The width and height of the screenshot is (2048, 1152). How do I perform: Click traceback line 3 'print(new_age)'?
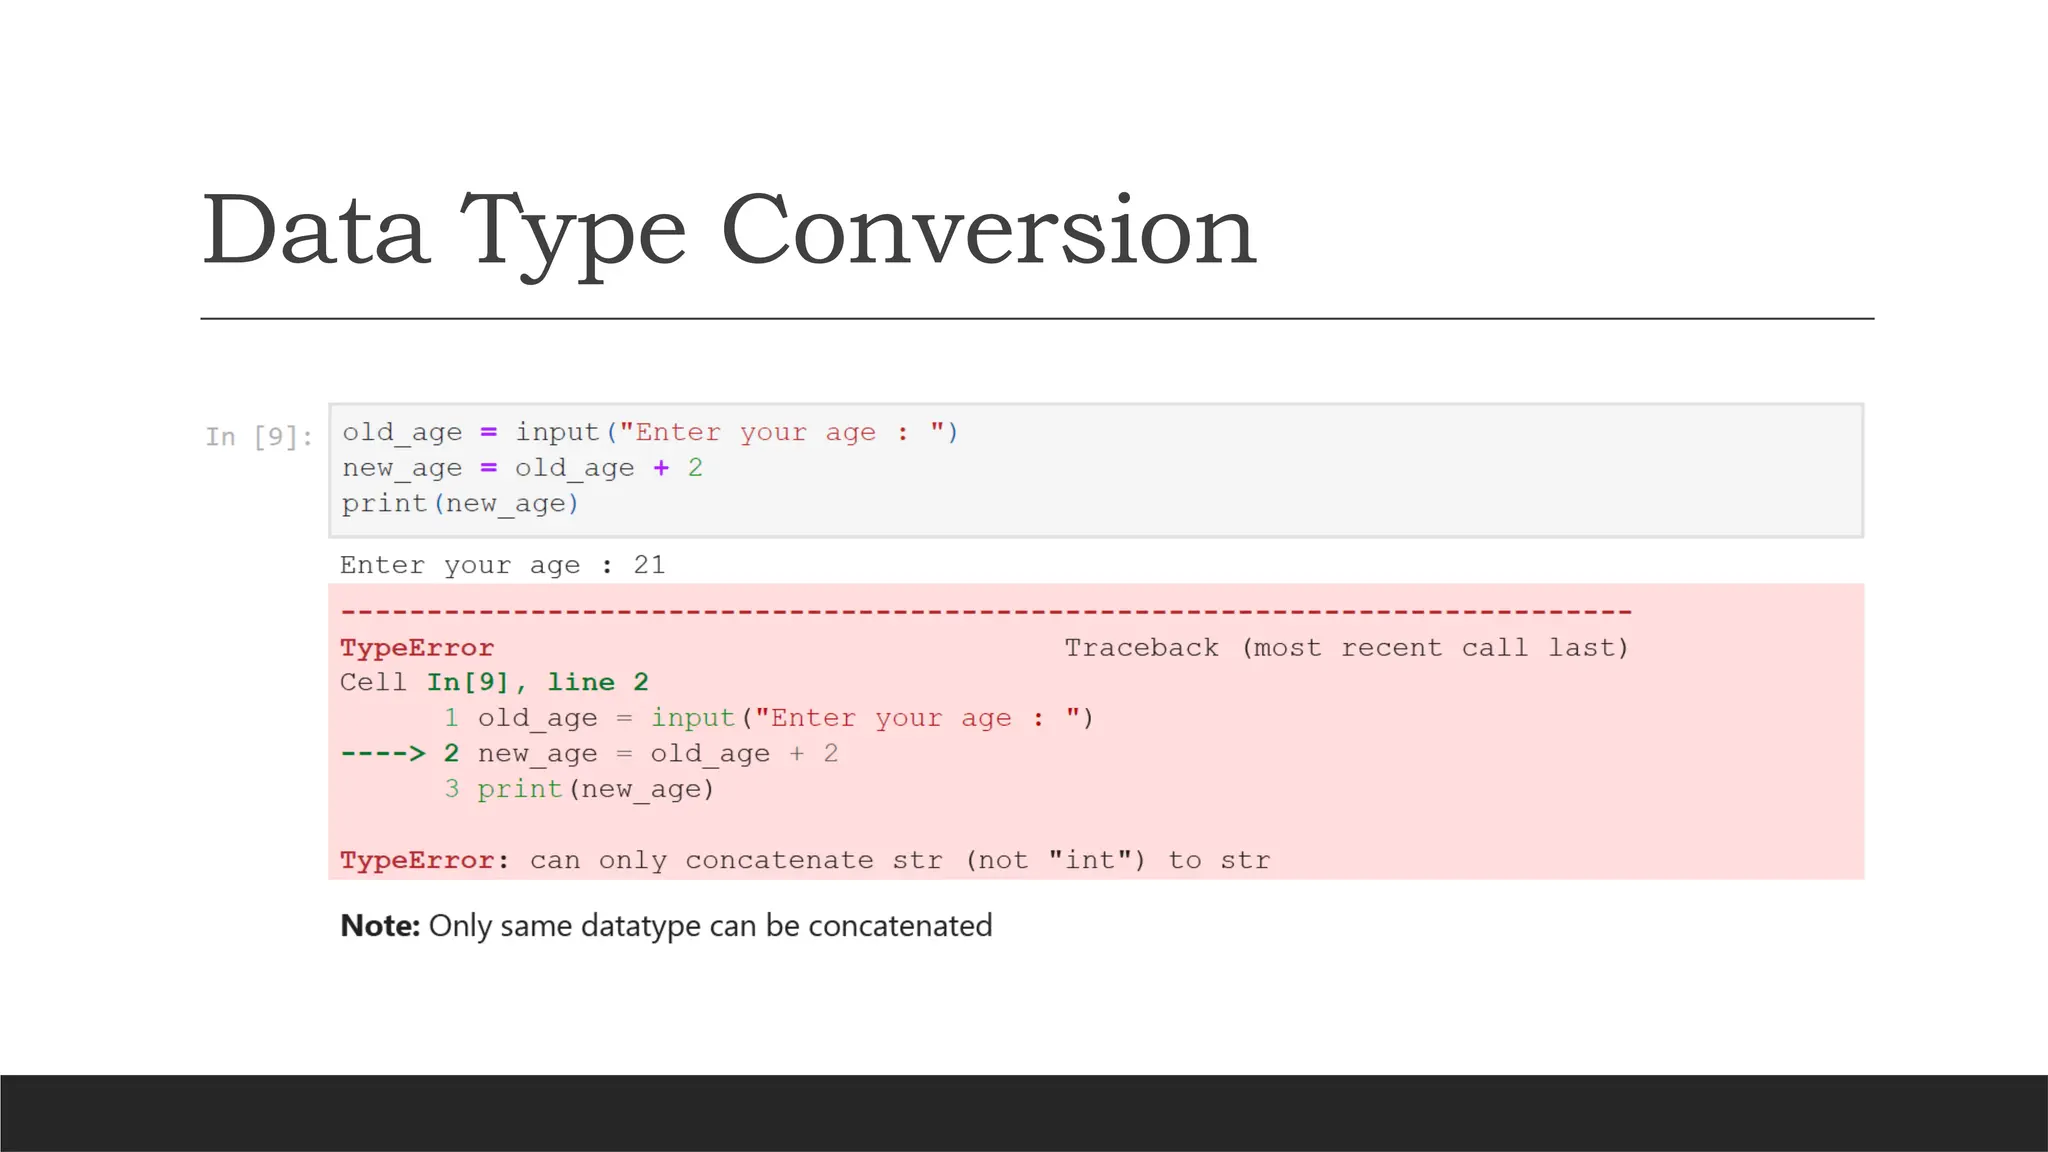click(x=579, y=789)
